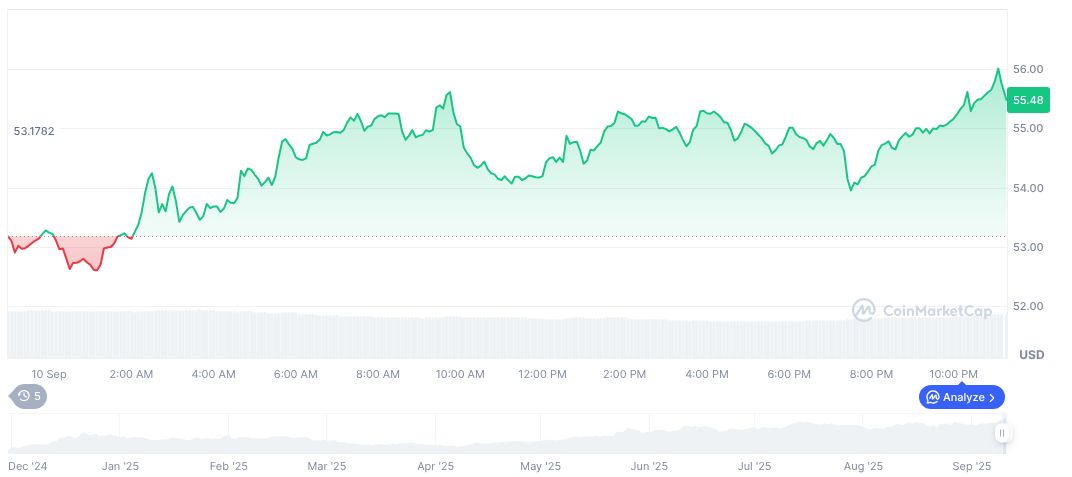Grab the range slider handle on the overview chart
Viewport: 1072px width, 477px height.
coord(1003,433)
